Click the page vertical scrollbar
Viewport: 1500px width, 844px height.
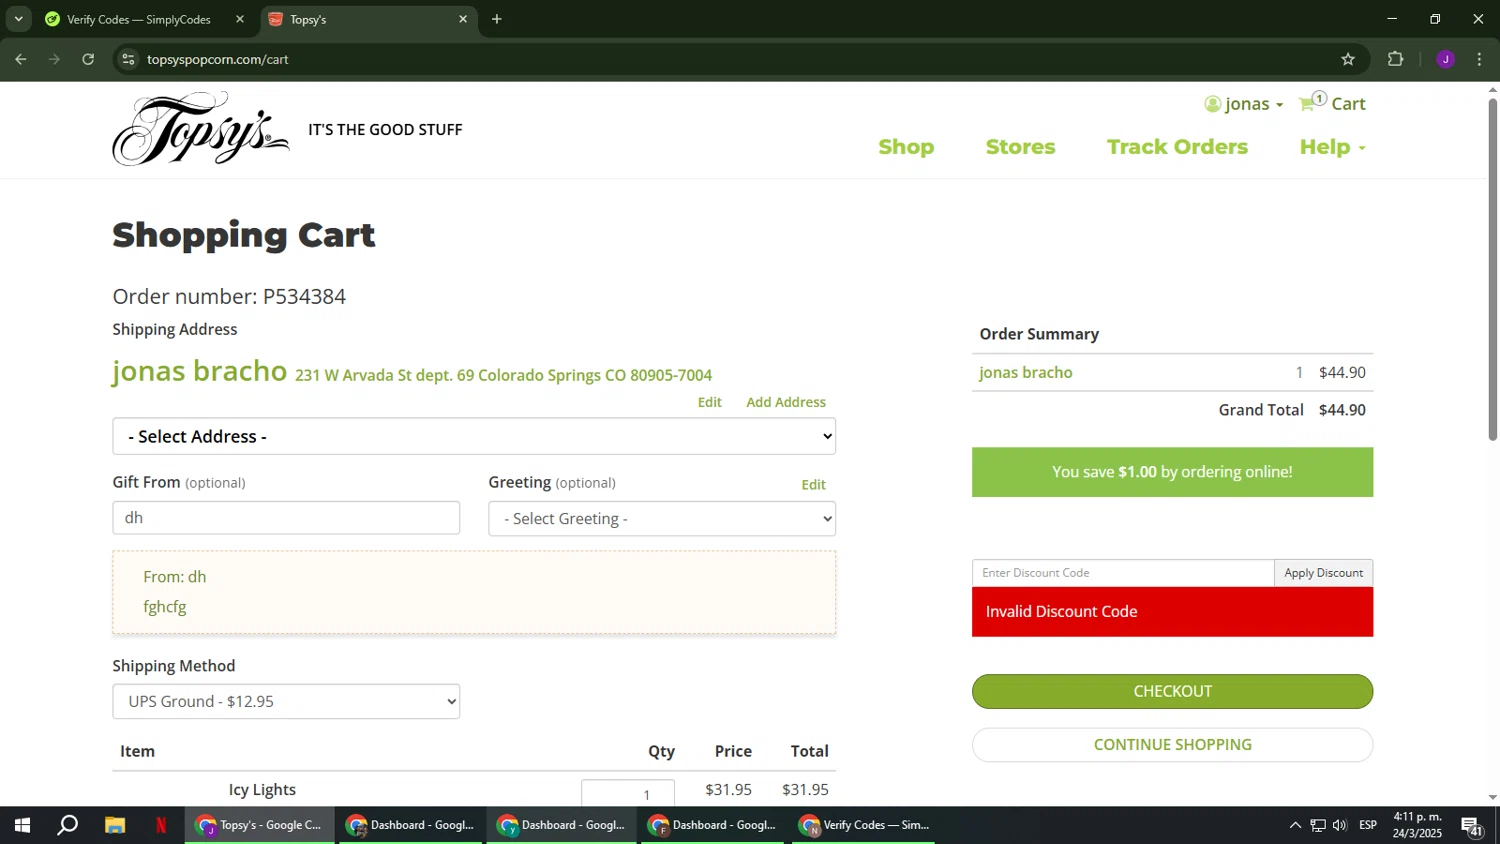[1492, 270]
